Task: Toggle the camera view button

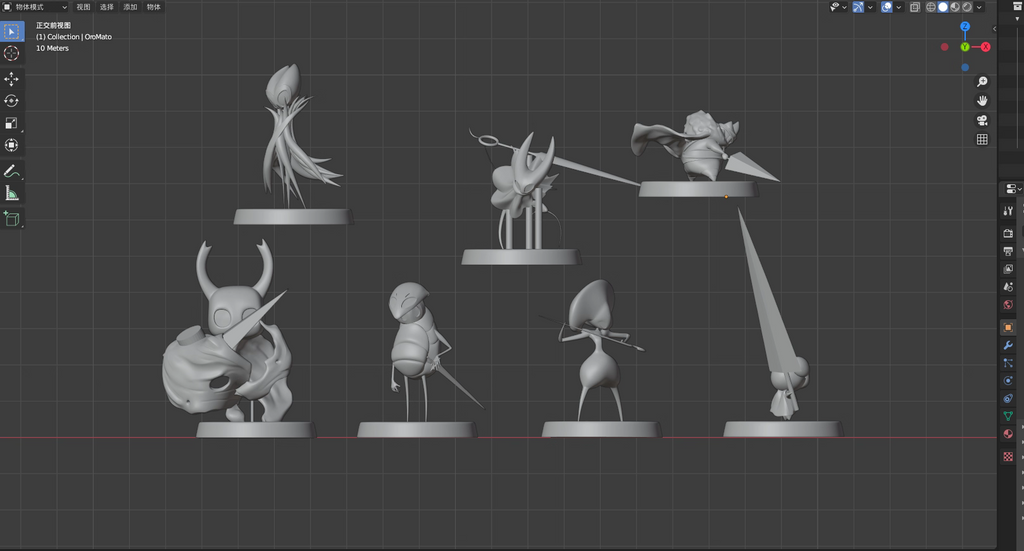Action: (x=982, y=120)
